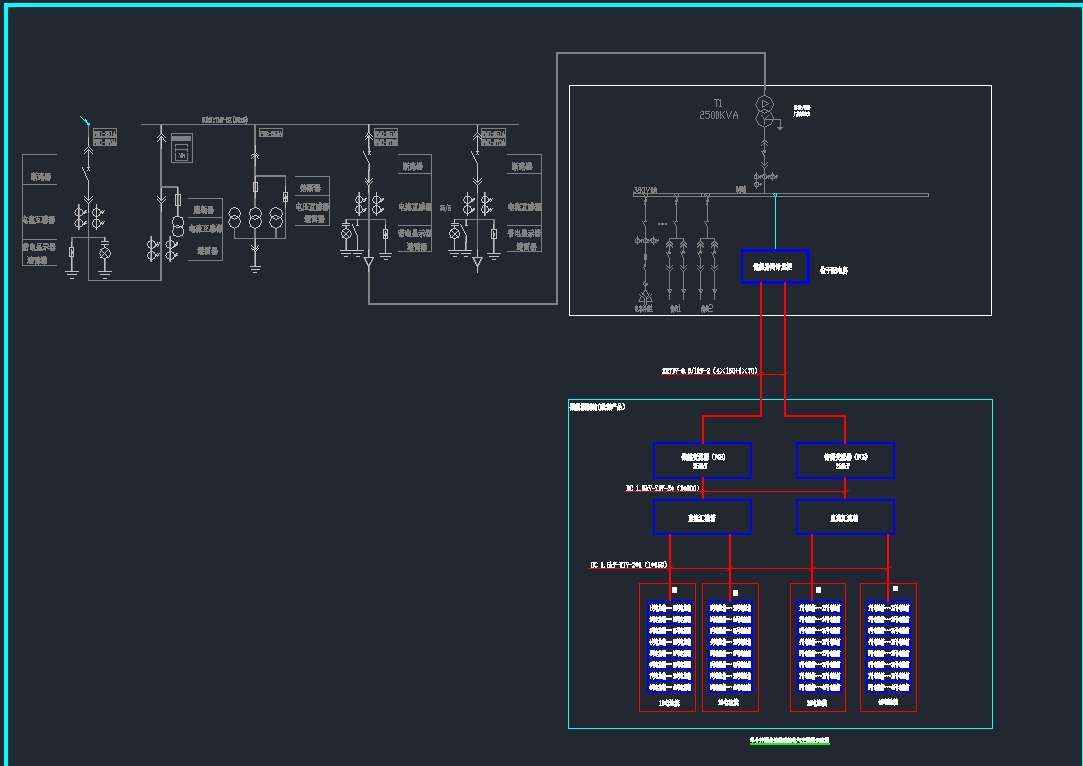Image resolution: width=1083 pixels, height=766 pixels.
Task: Click the cyan line joining the busbar to the blue box
Action: pyautogui.click(x=775, y=222)
